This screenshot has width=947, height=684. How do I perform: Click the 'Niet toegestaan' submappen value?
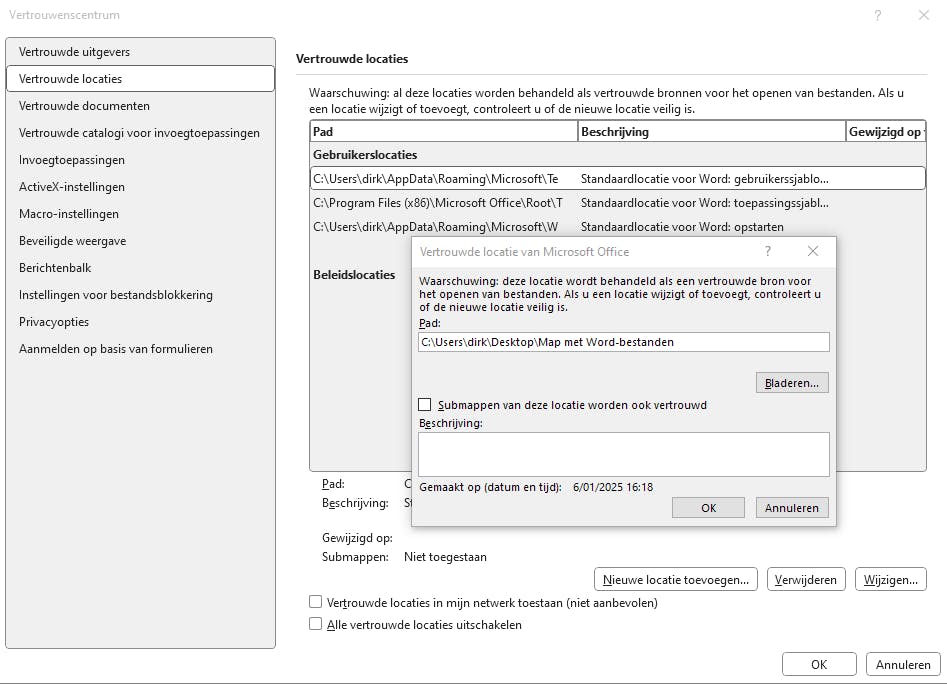tap(445, 557)
